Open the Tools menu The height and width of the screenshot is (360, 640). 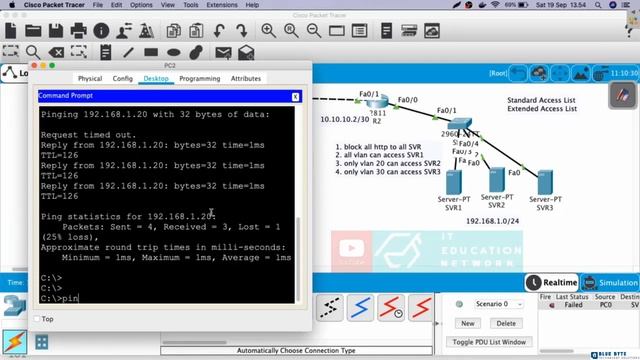(191, 5)
